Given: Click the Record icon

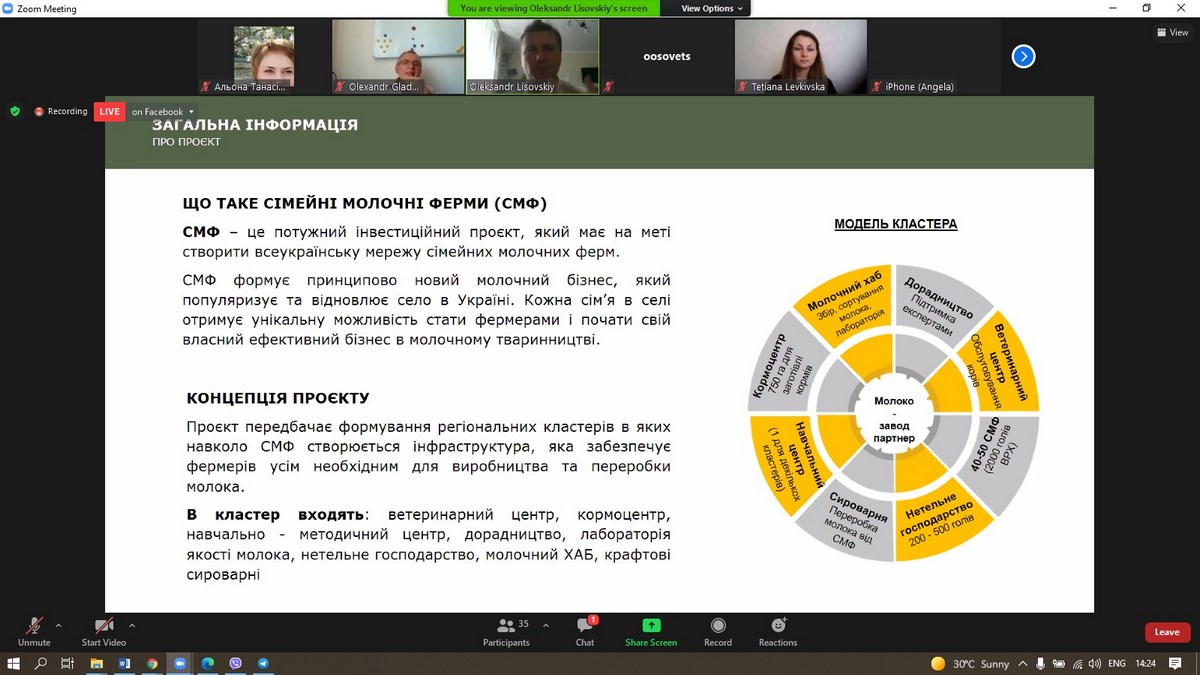Looking at the screenshot, I should [717, 626].
